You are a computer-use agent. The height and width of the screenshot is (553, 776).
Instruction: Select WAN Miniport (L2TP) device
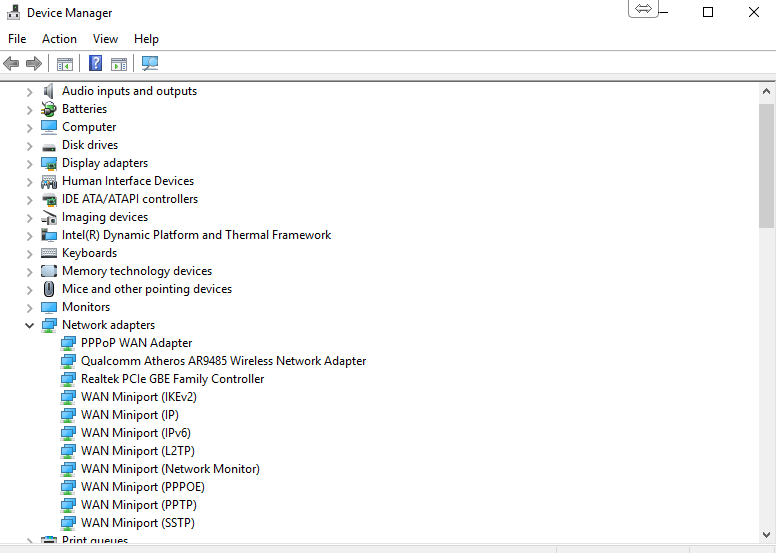138,451
